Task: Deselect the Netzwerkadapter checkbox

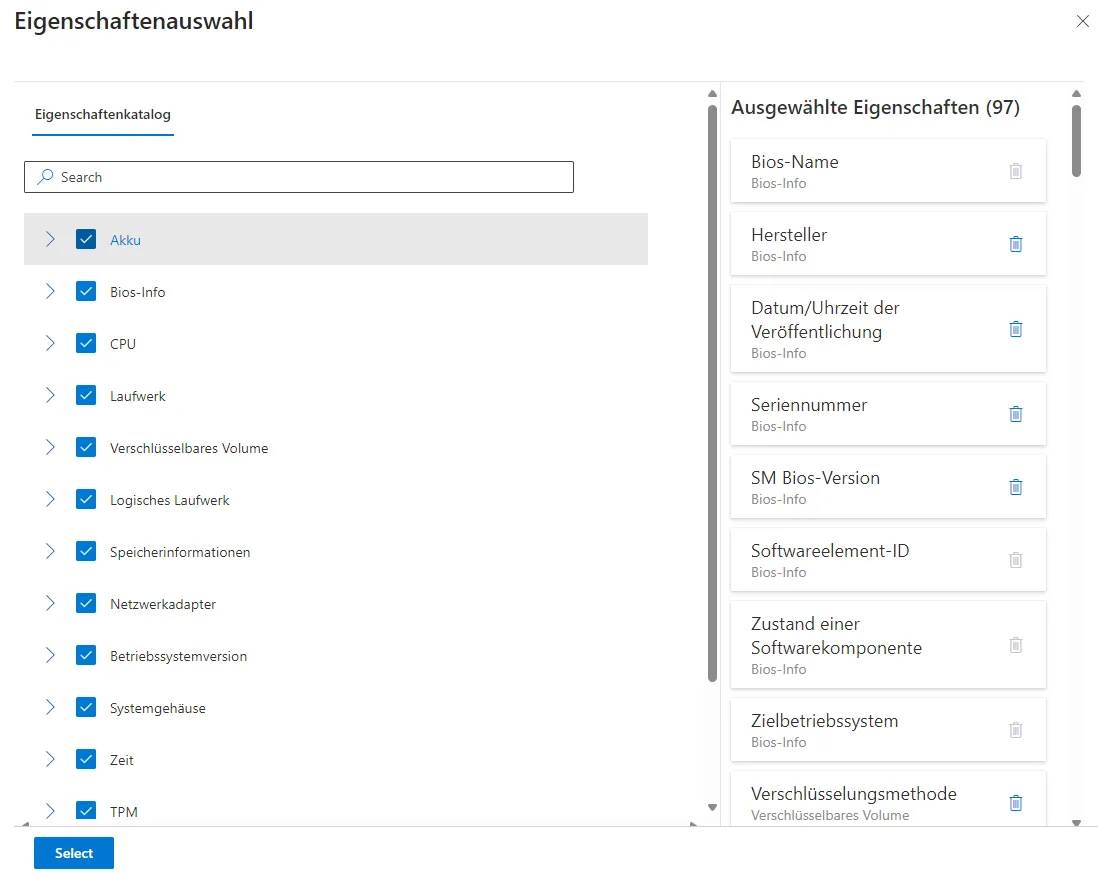Action: pyautogui.click(x=86, y=603)
